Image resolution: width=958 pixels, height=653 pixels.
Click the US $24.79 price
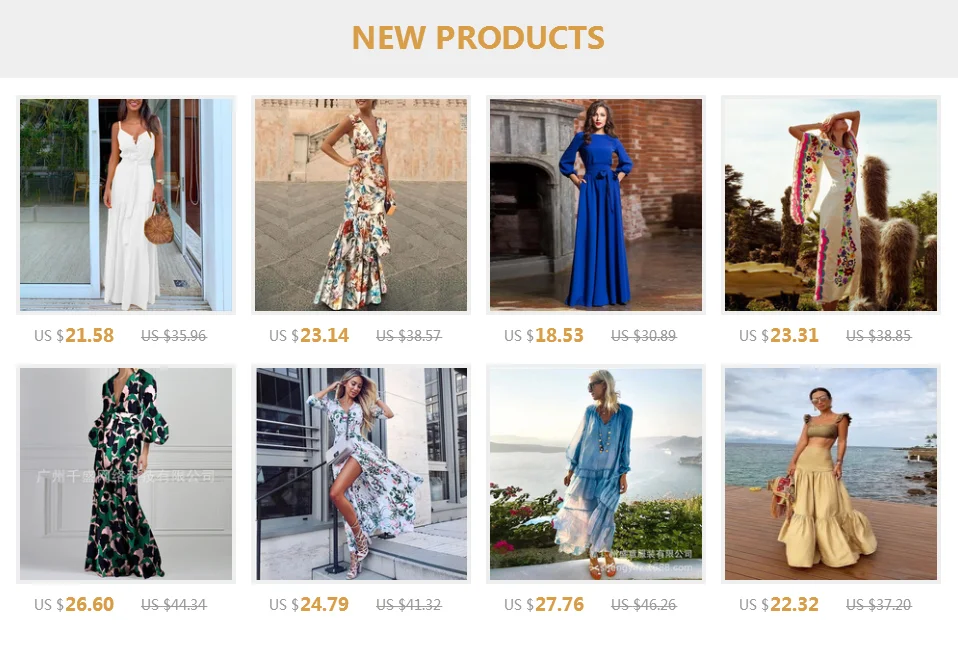(309, 604)
